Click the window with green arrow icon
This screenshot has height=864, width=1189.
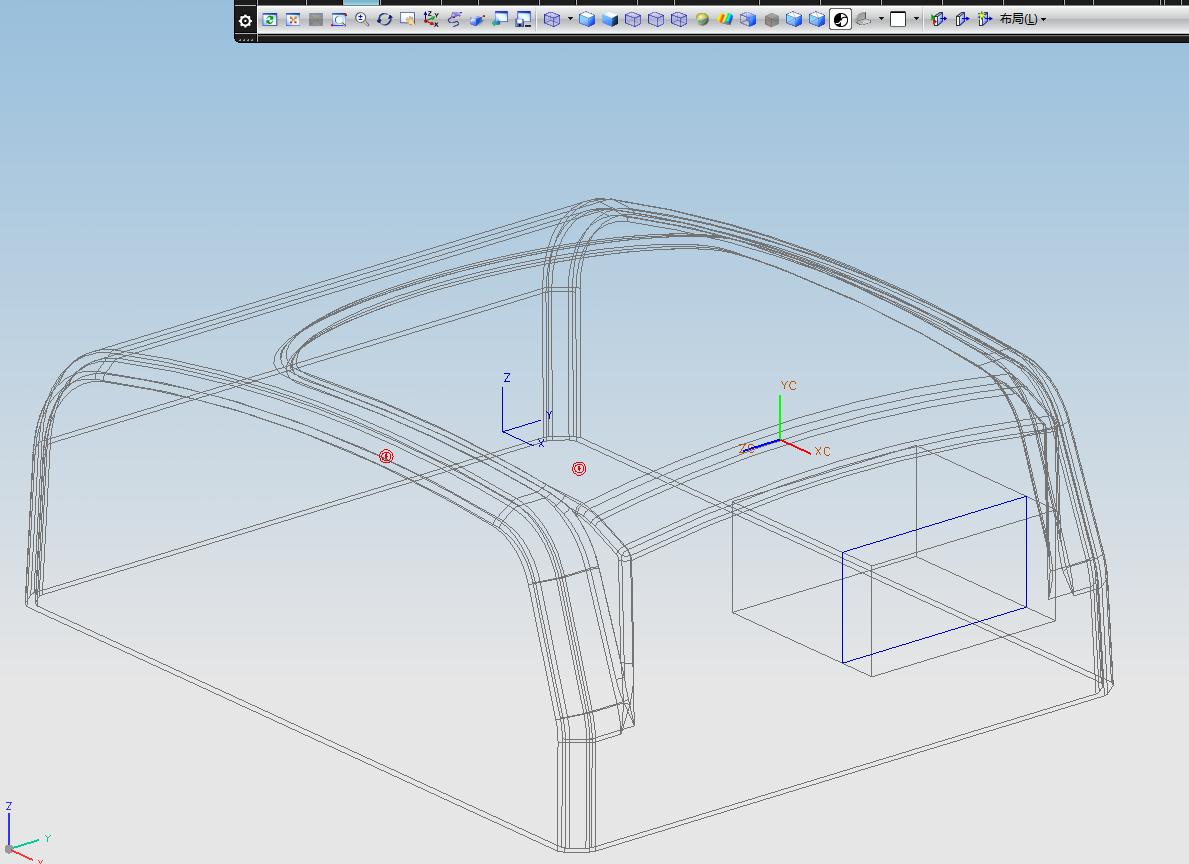pyautogui.click(x=500, y=20)
